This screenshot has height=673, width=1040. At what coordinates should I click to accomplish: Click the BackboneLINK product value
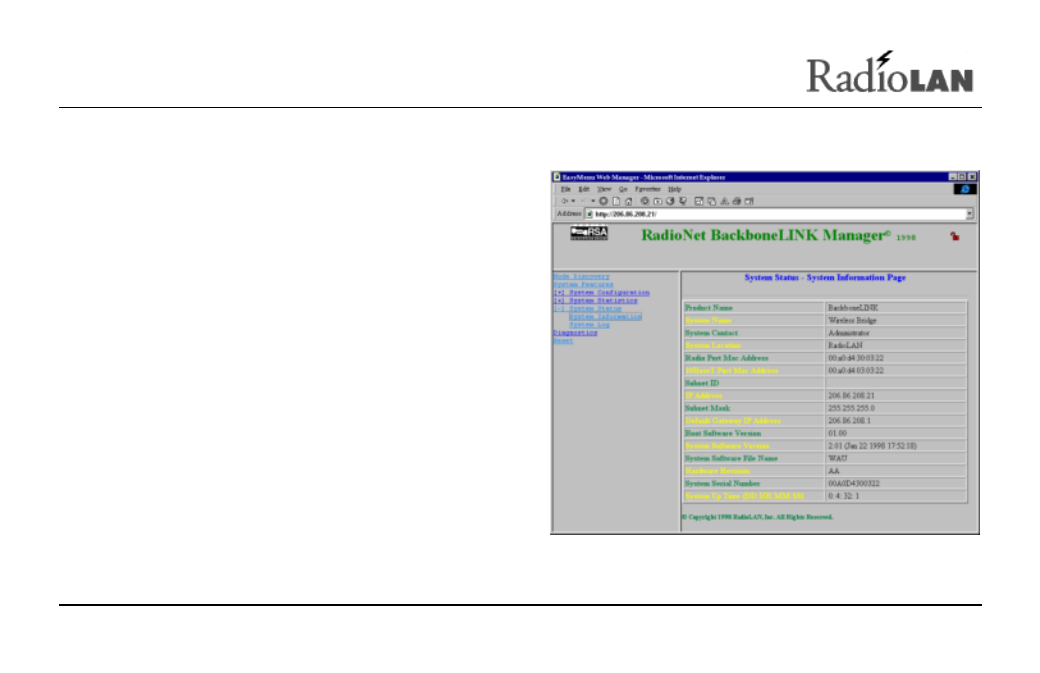[853, 308]
